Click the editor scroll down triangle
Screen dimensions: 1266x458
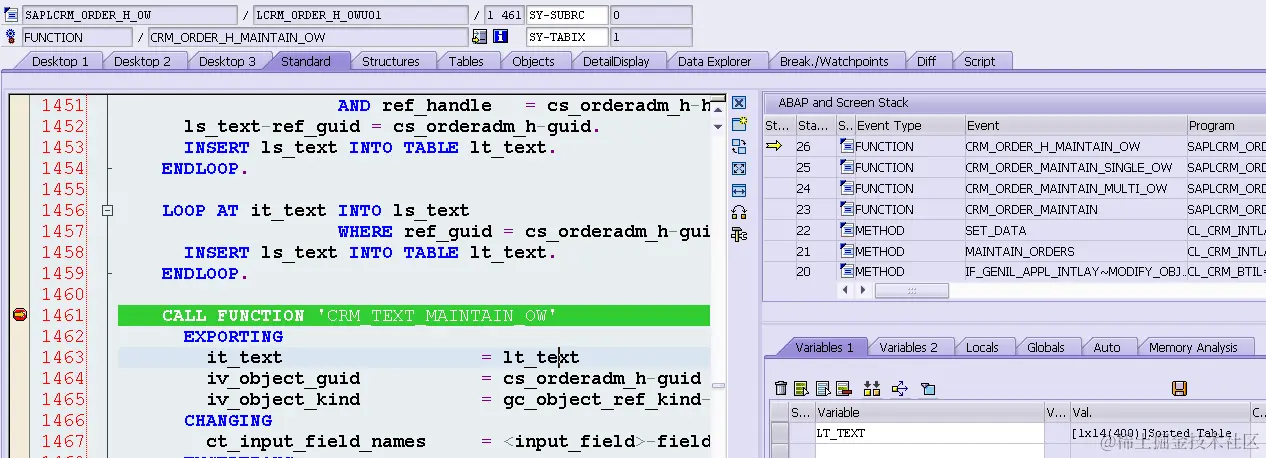click(717, 127)
